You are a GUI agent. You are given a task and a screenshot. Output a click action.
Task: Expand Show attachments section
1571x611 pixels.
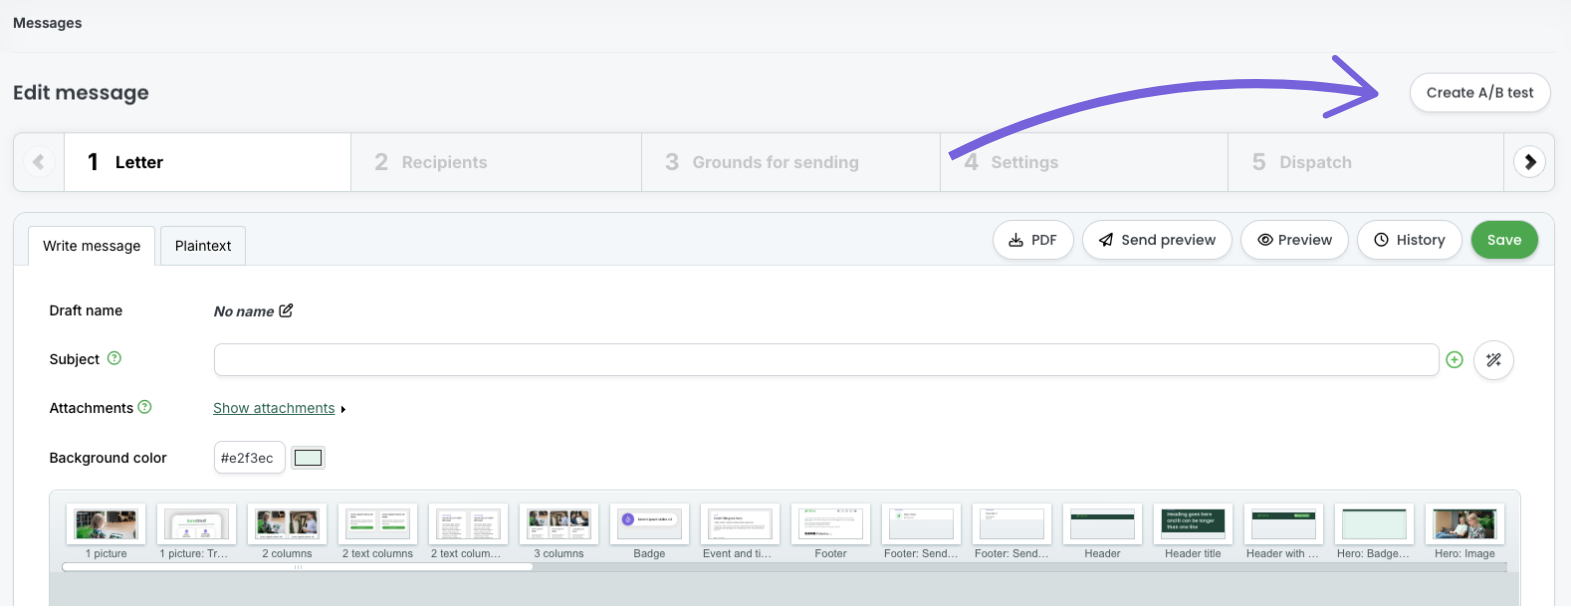(x=274, y=408)
